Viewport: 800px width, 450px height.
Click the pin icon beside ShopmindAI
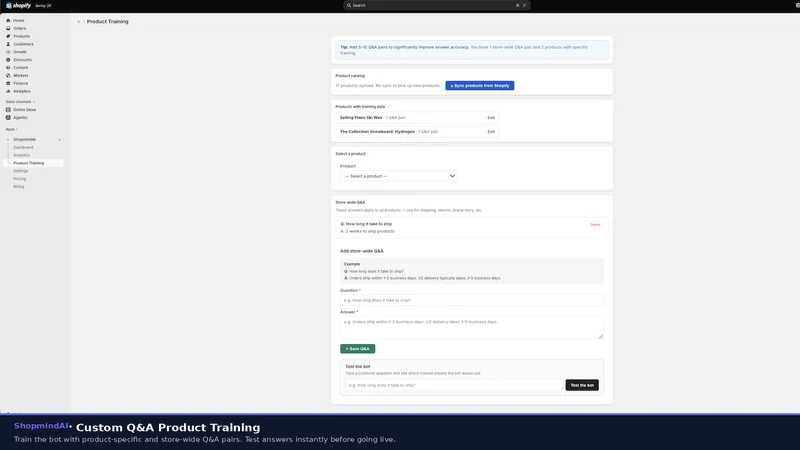tap(60, 139)
